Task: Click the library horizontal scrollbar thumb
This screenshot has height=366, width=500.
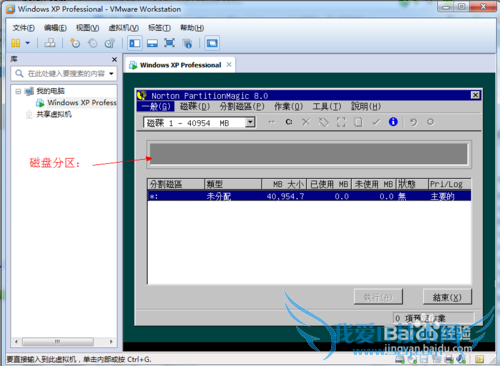Action: click(58, 342)
